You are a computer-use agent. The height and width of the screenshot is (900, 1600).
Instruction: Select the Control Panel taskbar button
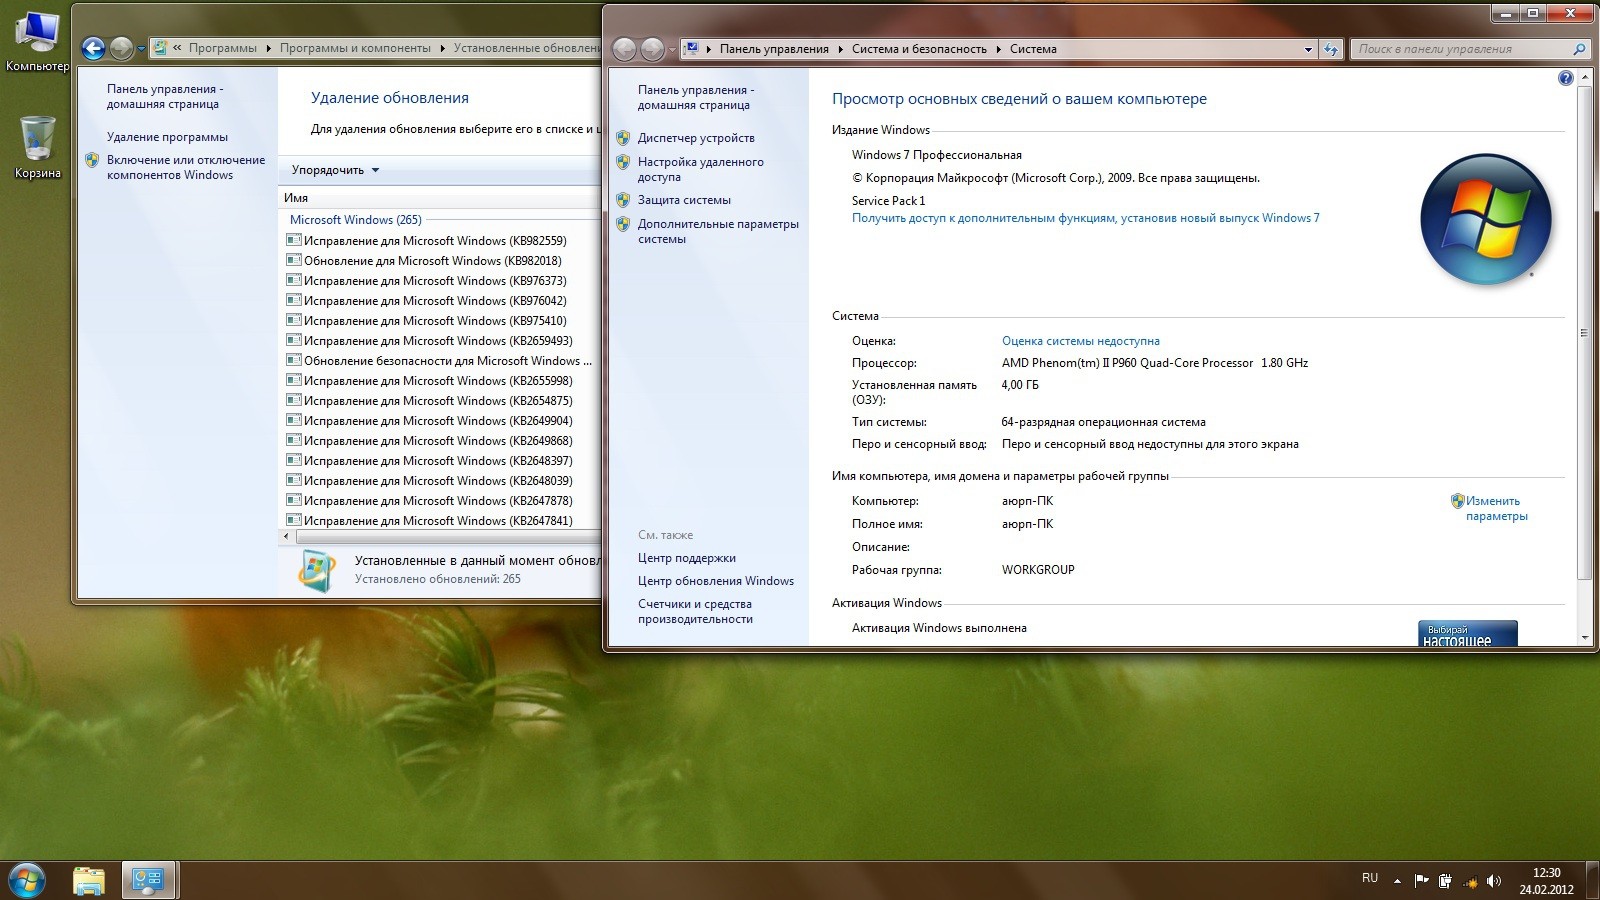[149, 881]
